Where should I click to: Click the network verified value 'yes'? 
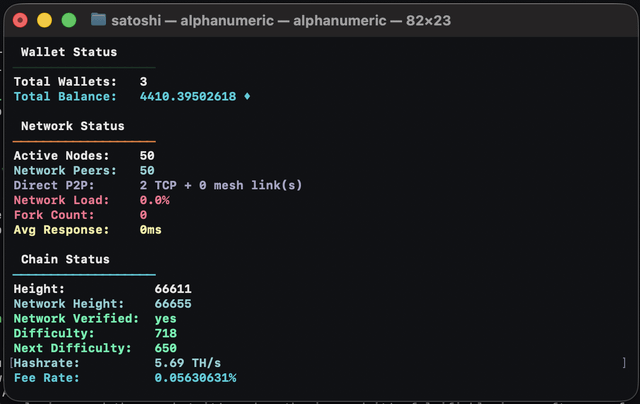[165, 319]
